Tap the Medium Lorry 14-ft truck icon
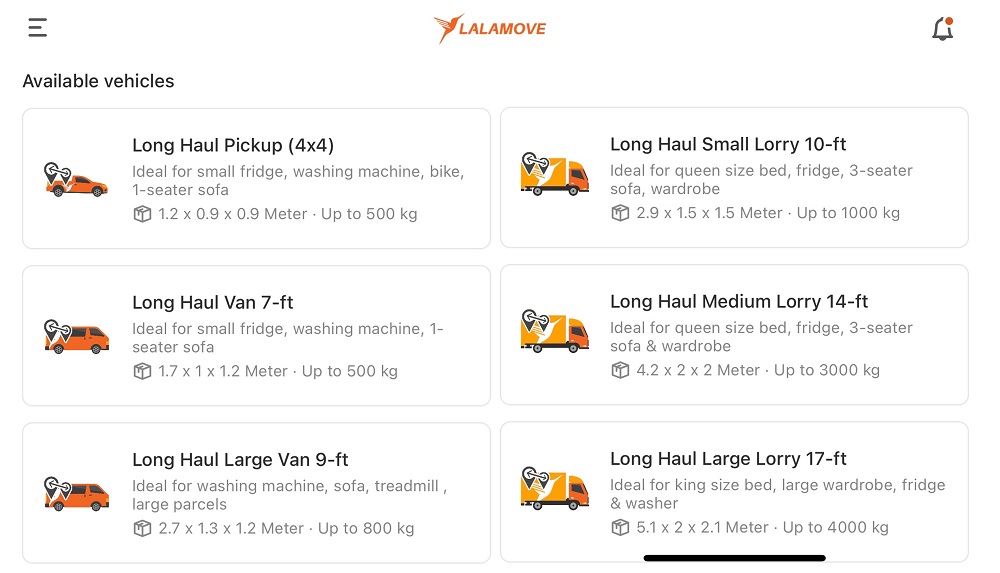The width and height of the screenshot is (1000, 573). coord(555,332)
